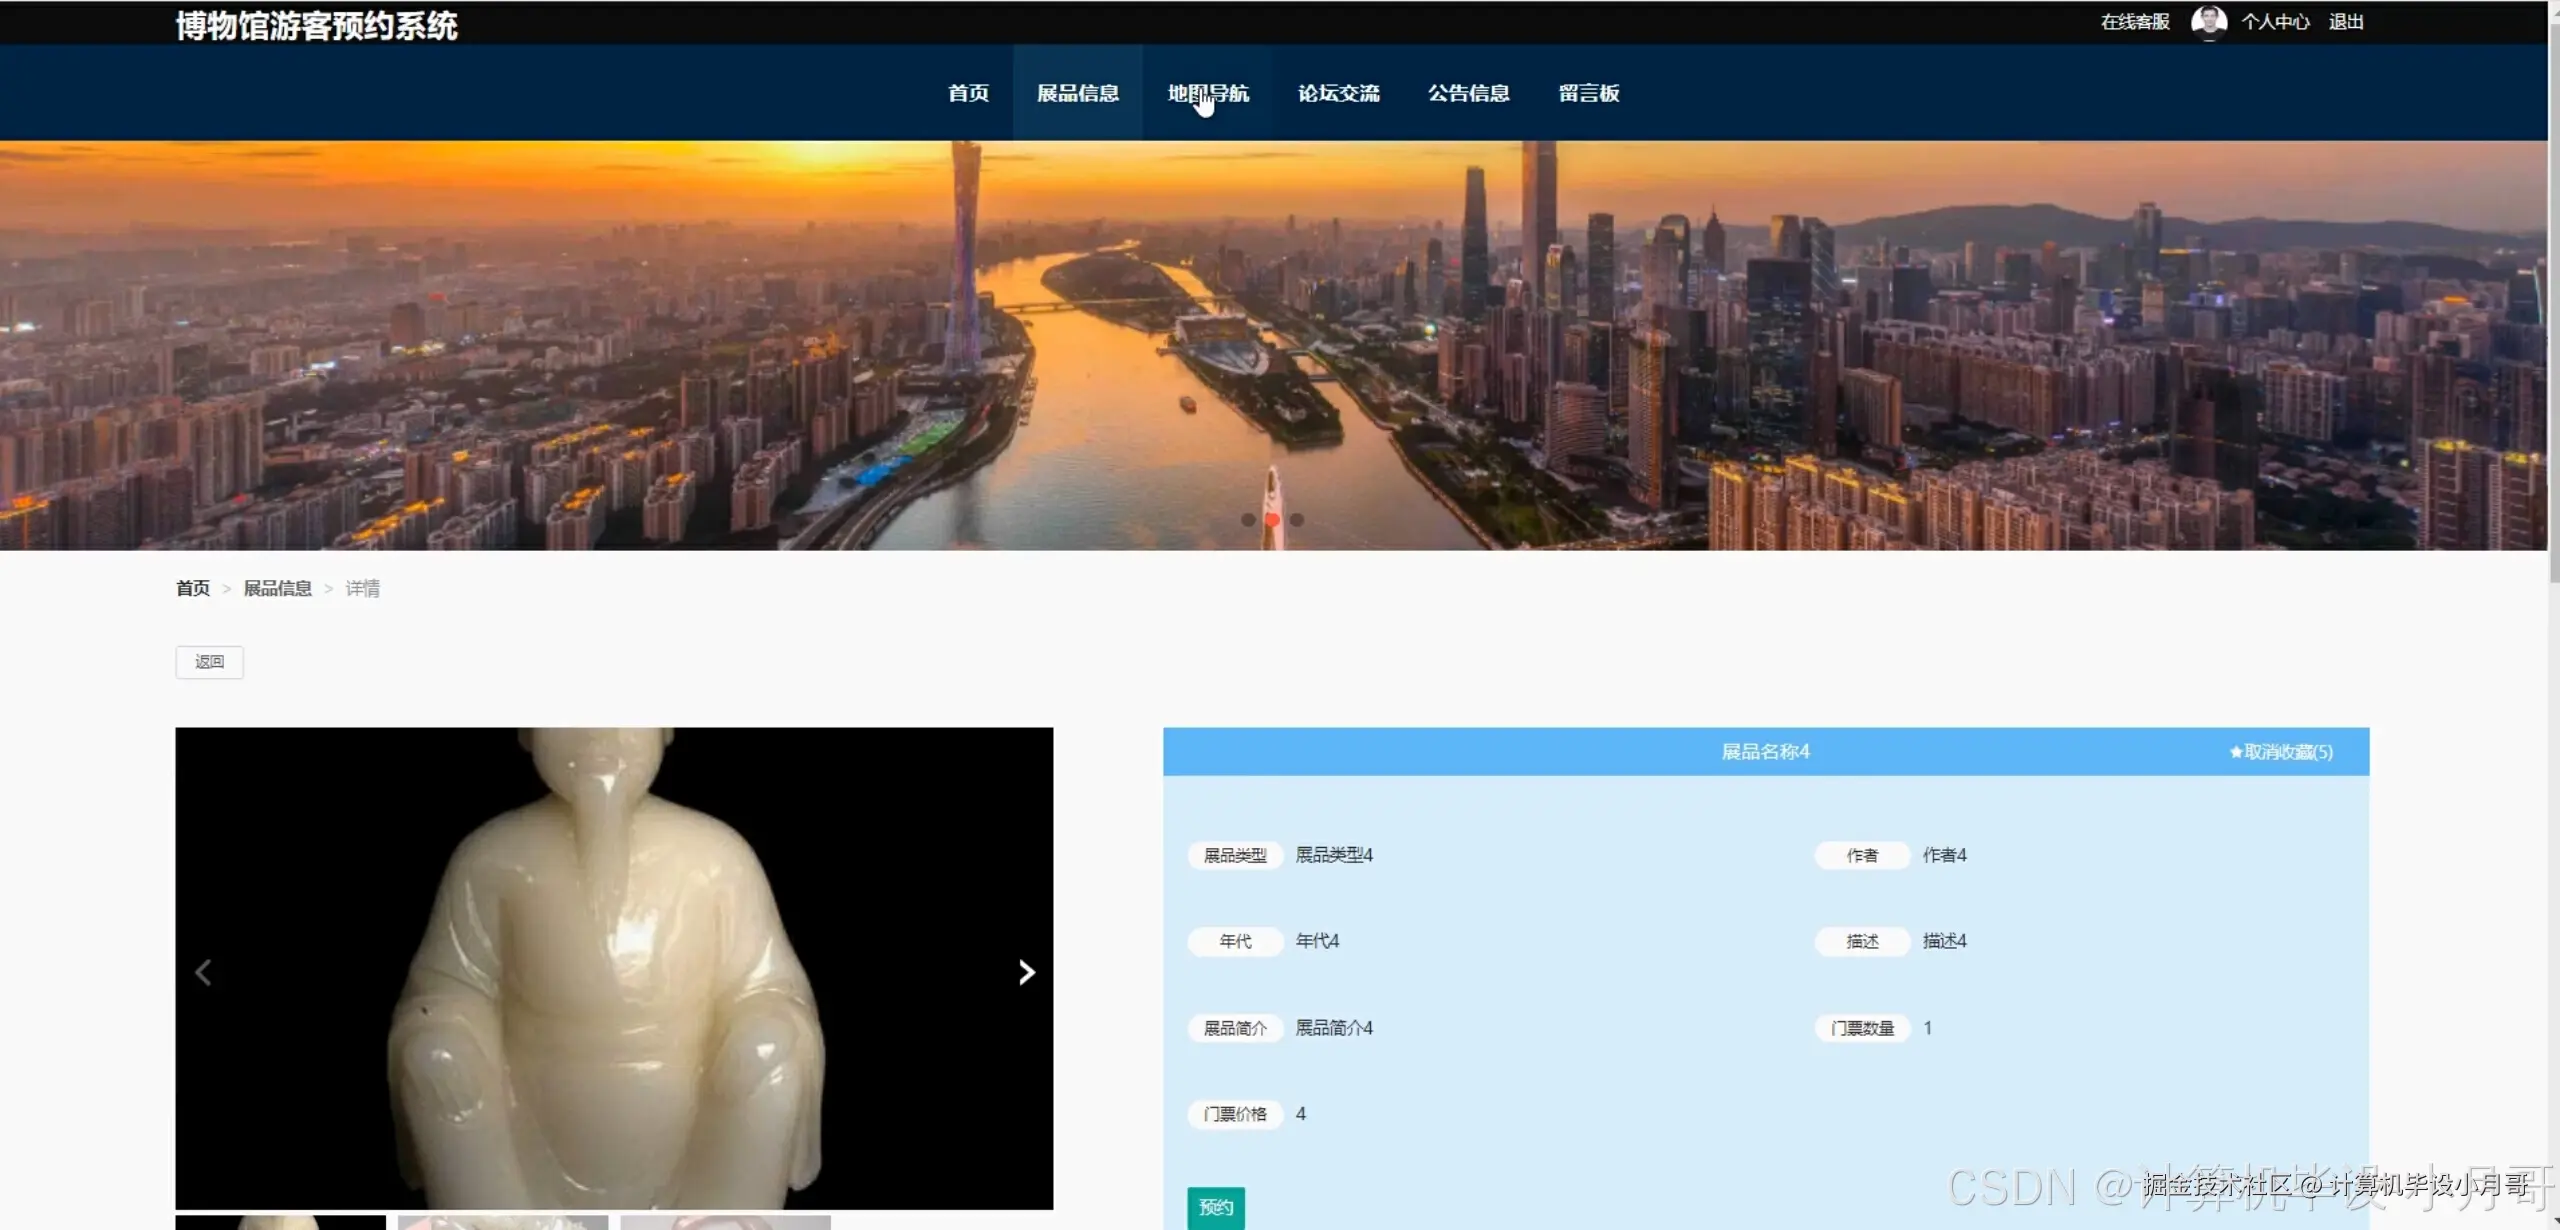The image size is (2560, 1230).
Task: Open 首页 in navigation bar
Action: [968, 93]
